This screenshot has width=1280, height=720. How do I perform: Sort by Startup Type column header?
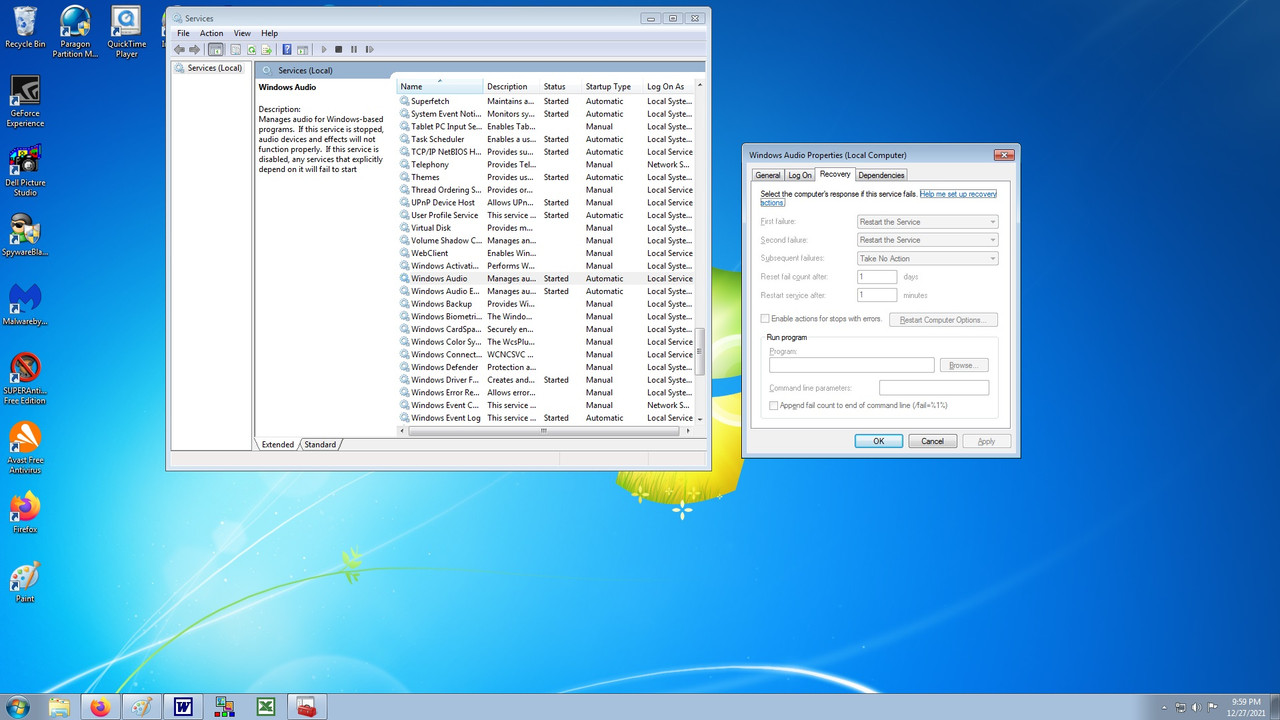pos(612,87)
